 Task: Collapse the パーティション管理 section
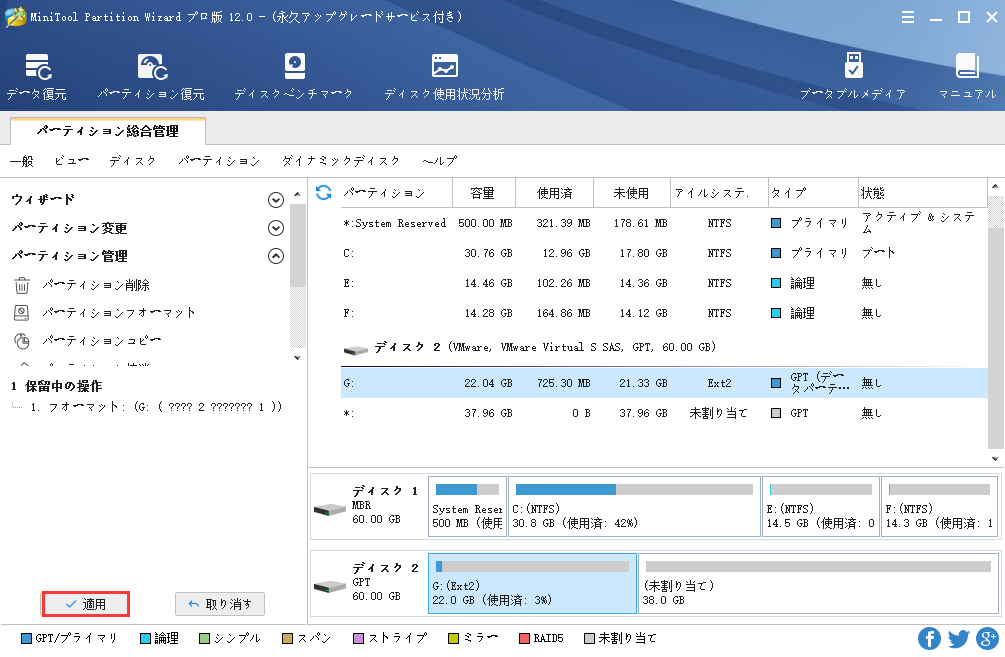[x=276, y=256]
